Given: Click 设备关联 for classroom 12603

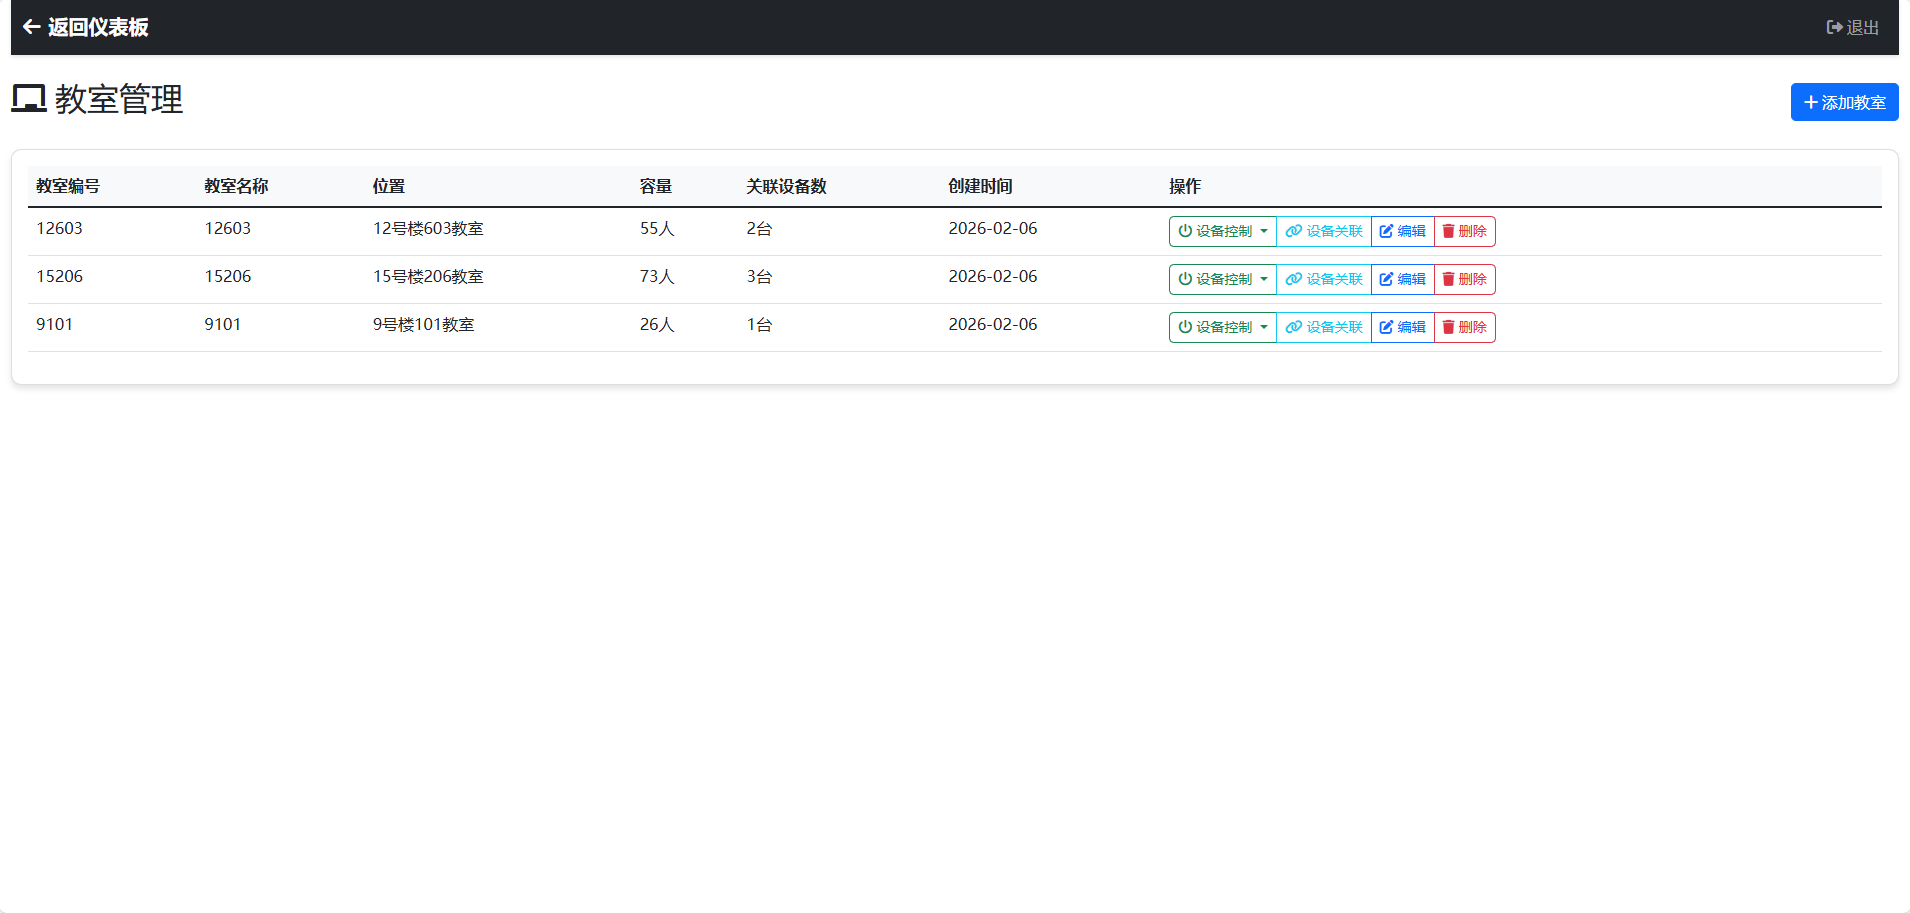Looking at the screenshot, I should click(1324, 231).
